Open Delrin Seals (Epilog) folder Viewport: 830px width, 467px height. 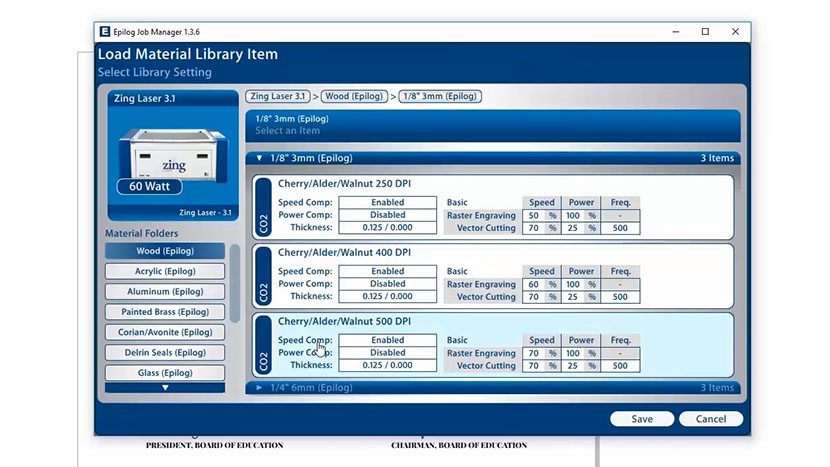[x=165, y=353]
